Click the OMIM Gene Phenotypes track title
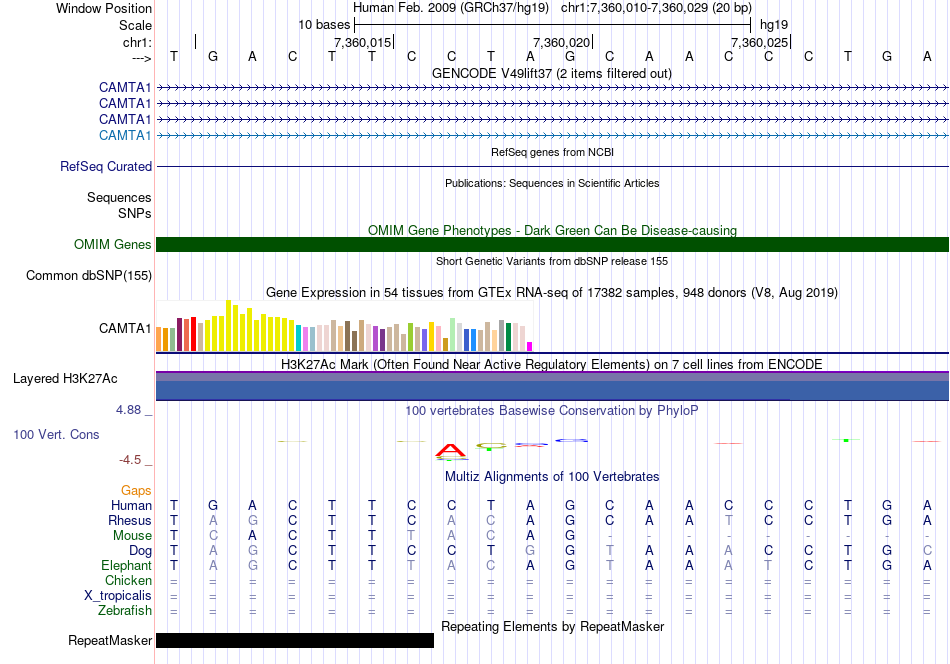Image resolution: width=950 pixels, height=664 pixels. 552,230
